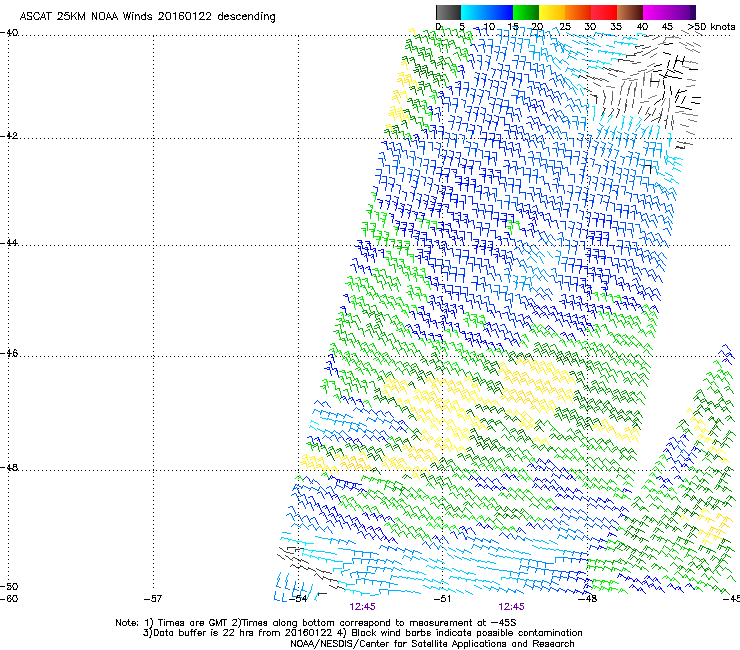Click the '45' legend scale label
Viewport: 740px width, 650px height.
[x=667, y=27]
